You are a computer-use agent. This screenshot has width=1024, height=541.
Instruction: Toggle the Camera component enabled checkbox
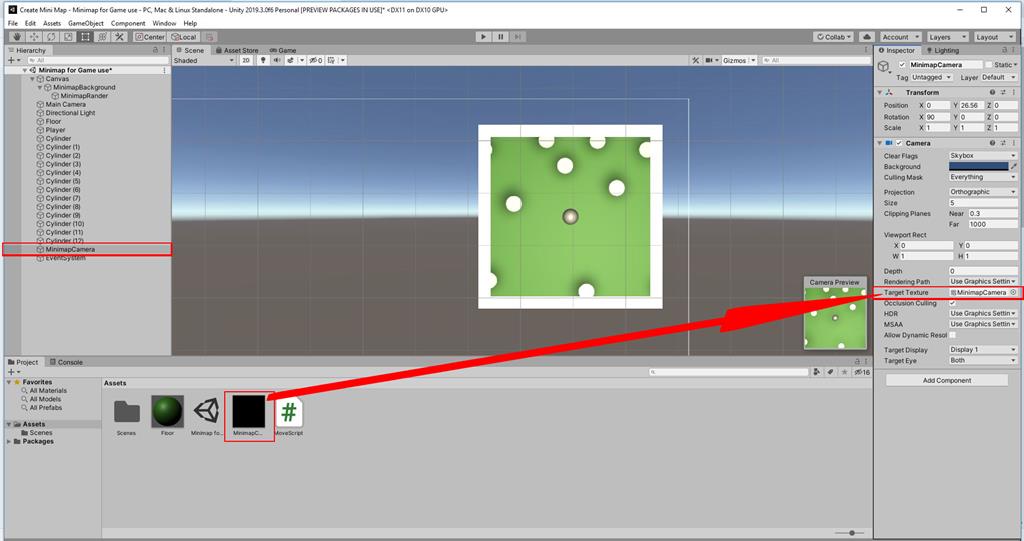[899, 143]
